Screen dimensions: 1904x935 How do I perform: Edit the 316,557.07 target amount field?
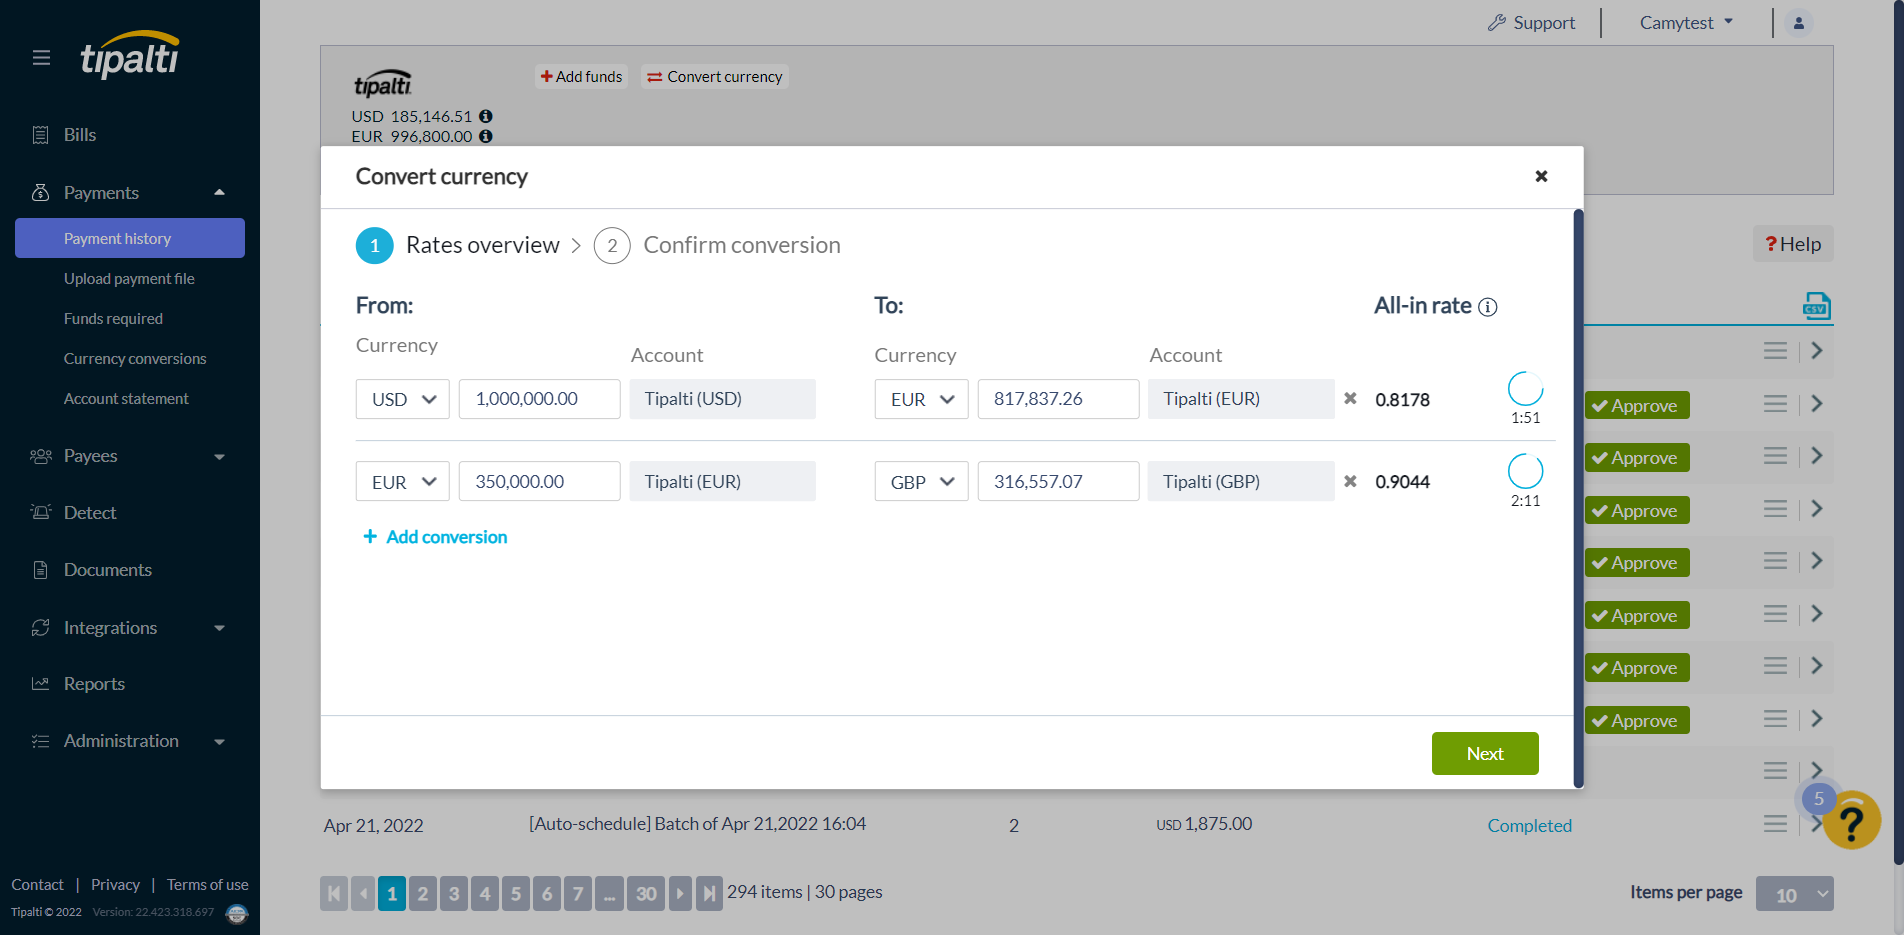[x=1058, y=481]
